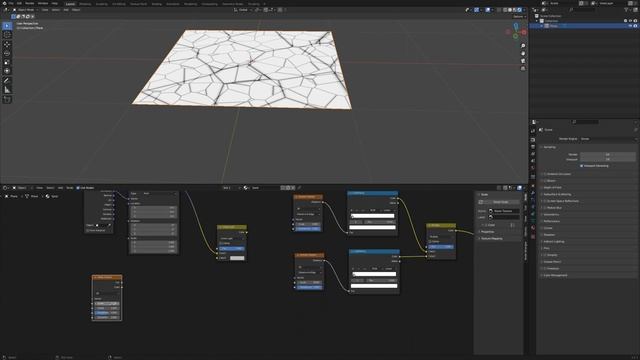Select the Measure ruler tool
This screenshot has height=360, width=640.
pyautogui.click(x=7, y=90)
